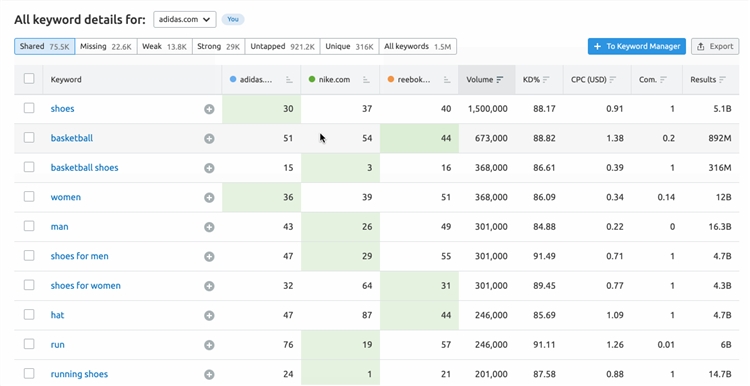The image size is (750, 386).
Task: Switch to the Weak 13.8K tab
Action: coord(165,46)
